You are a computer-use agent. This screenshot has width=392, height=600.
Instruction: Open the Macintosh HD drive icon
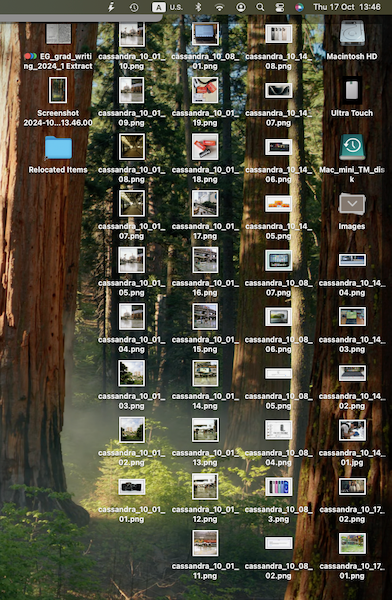352,34
